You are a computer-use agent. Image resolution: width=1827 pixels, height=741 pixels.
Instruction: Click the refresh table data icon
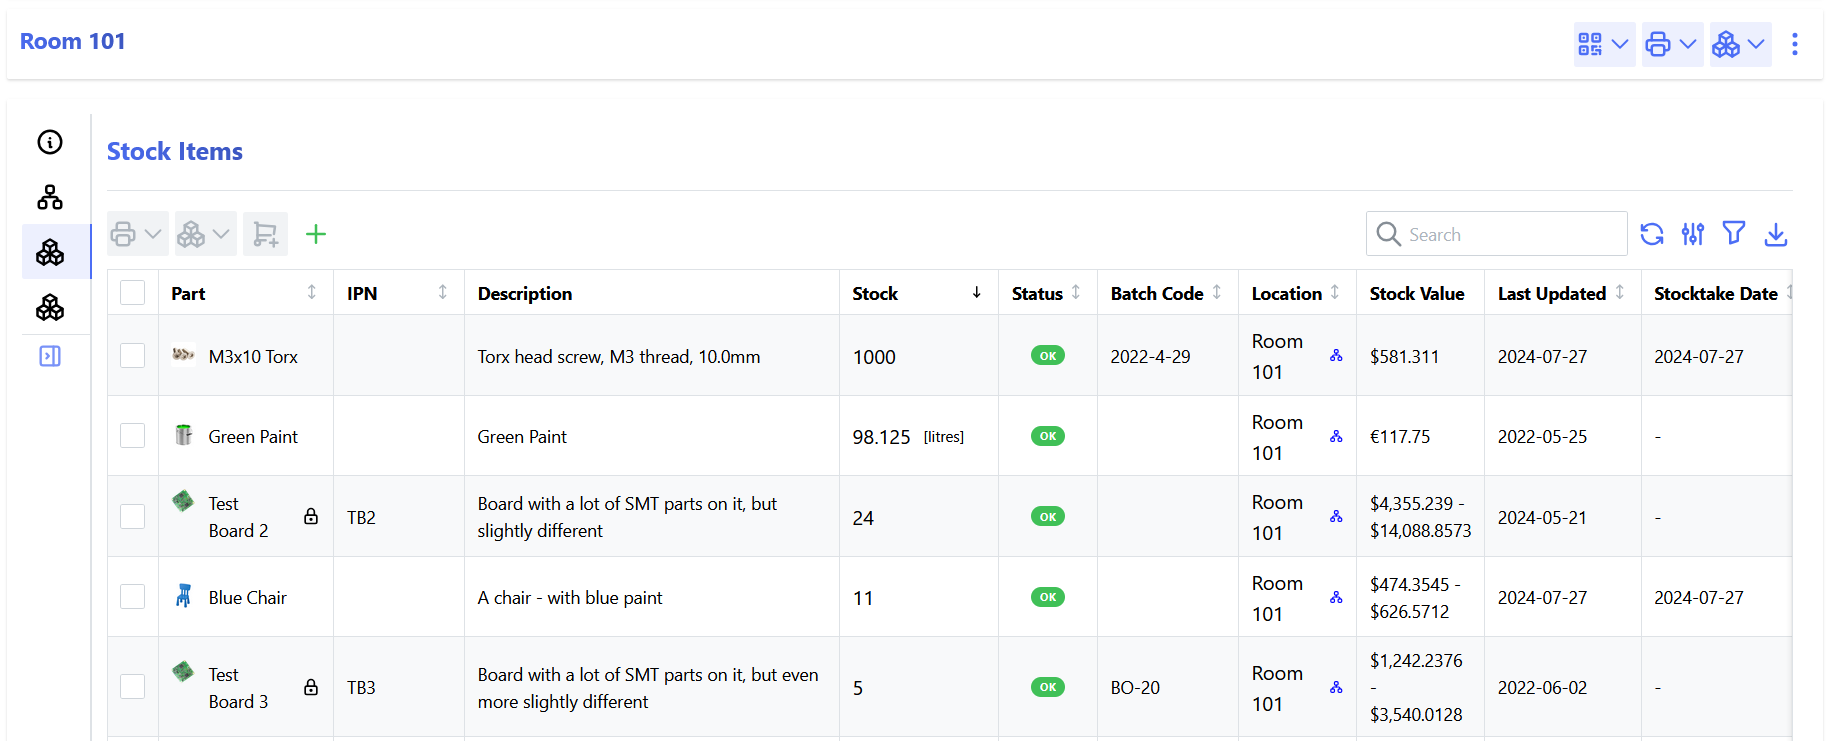pos(1652,234)
